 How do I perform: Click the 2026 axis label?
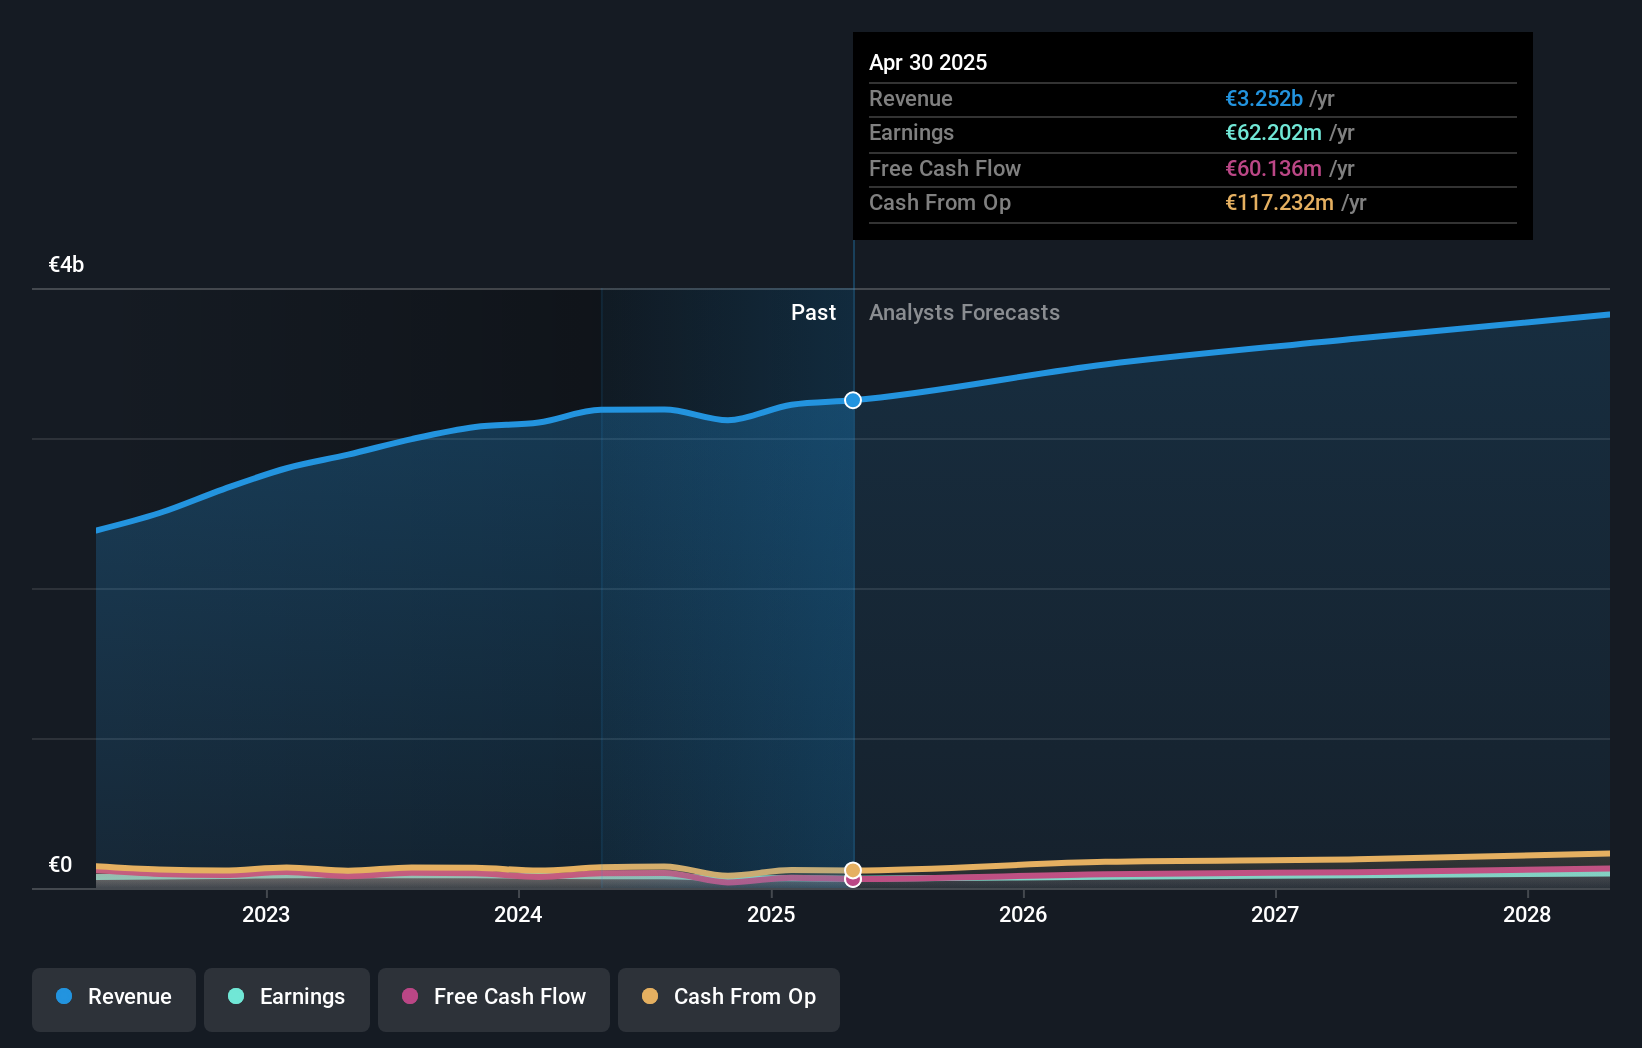pyautogui.click(x=1023, y=914)
